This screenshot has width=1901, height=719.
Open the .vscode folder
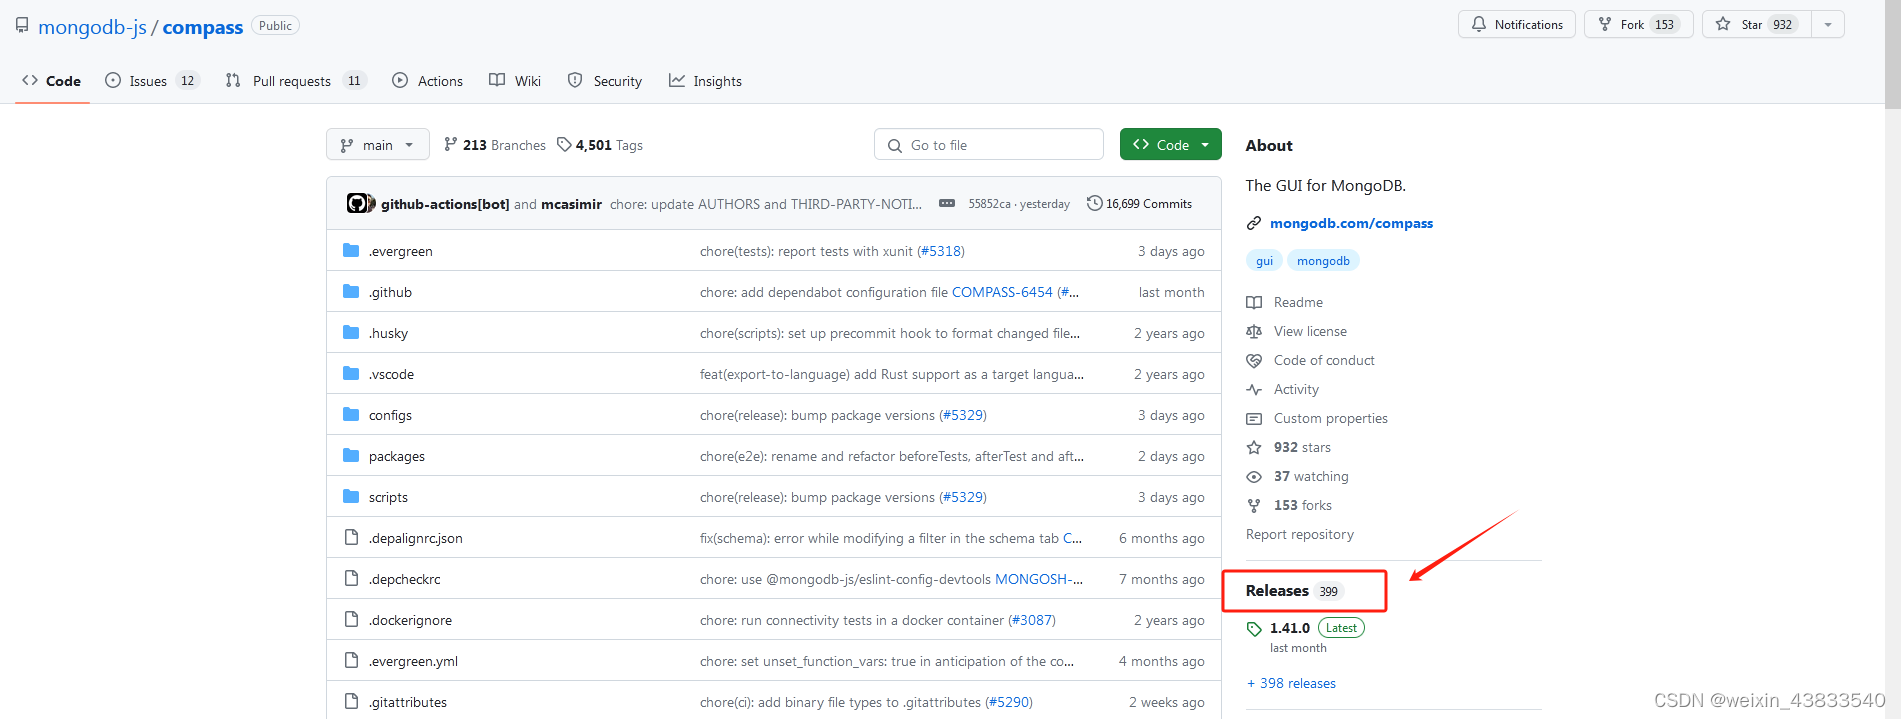pos(391,374)
